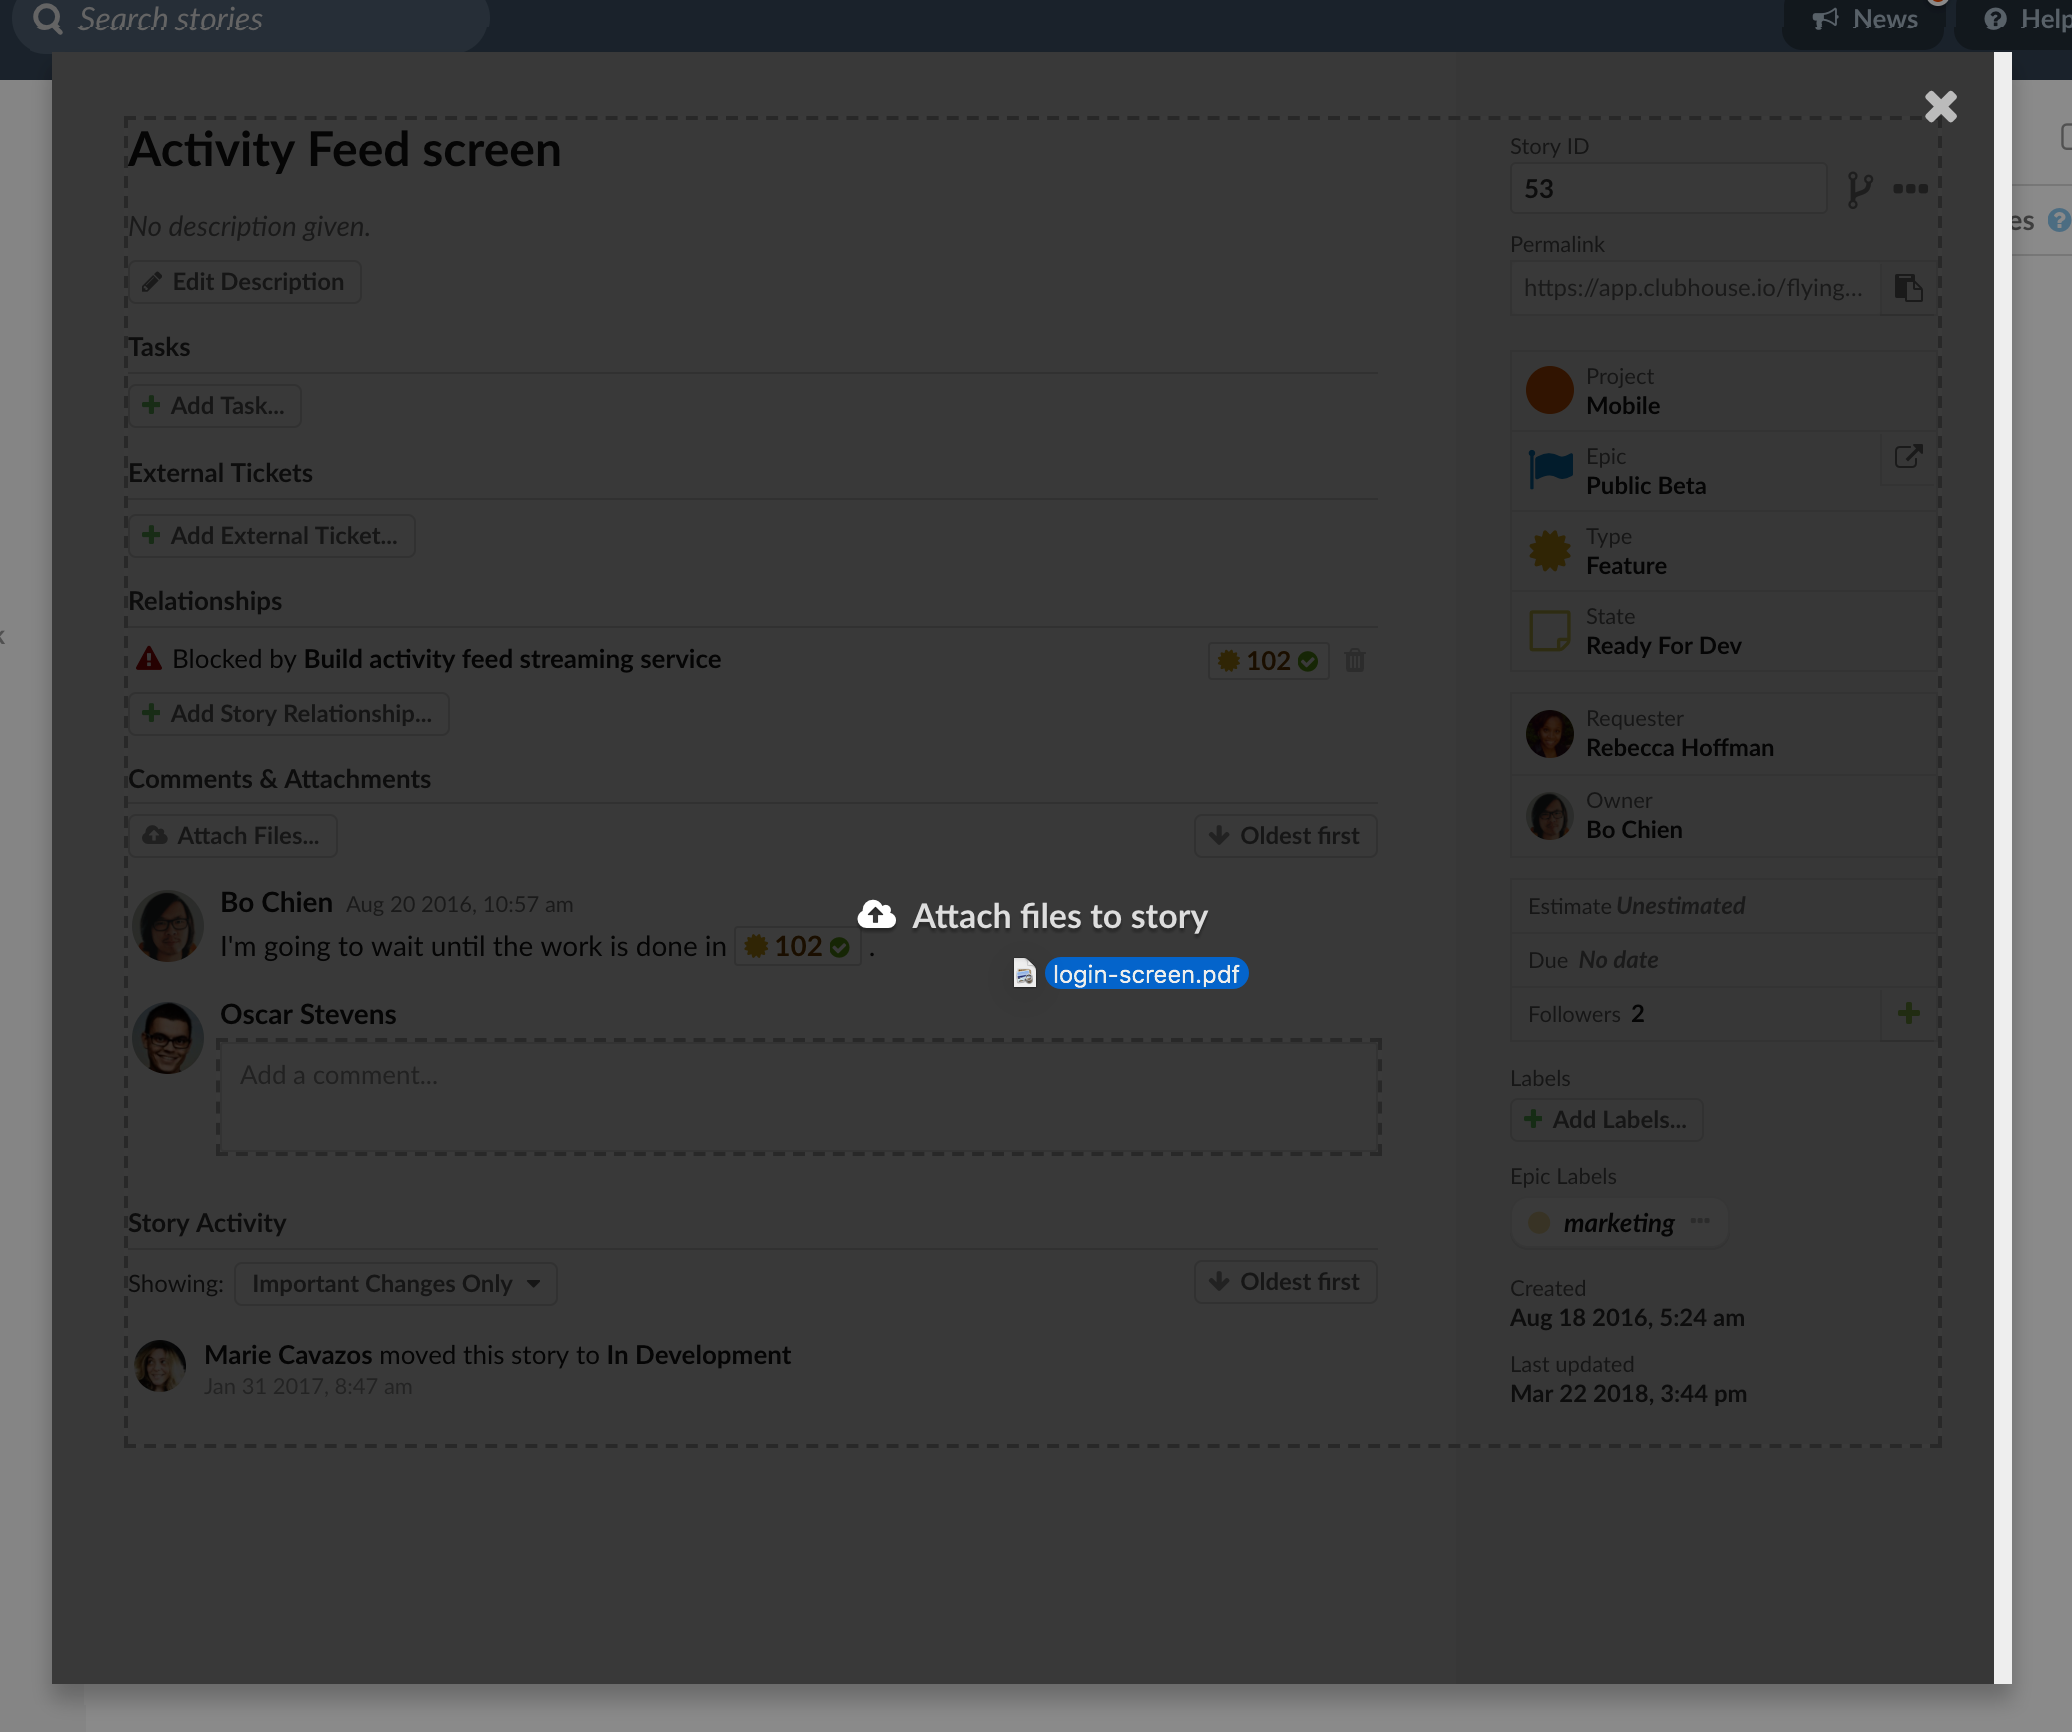The width and height of the screenshot is (2072, 1732).
Task: Click the Add Task button
Action: tap(214, 406)
